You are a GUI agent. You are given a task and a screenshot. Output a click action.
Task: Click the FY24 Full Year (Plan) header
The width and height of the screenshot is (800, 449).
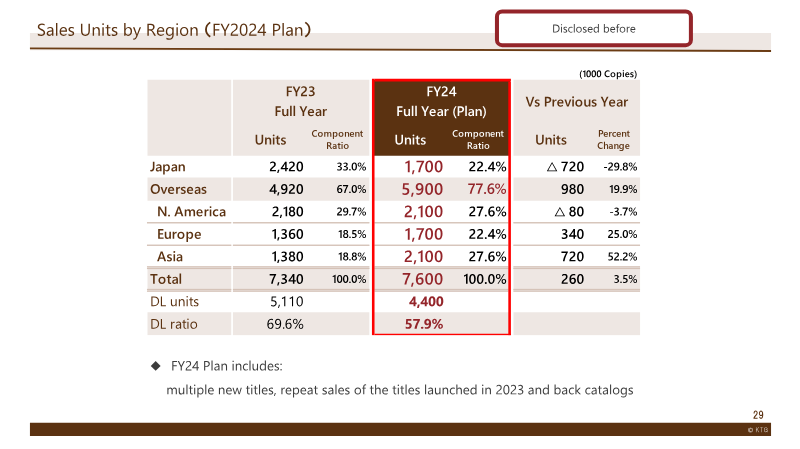[x=441, y=102]
